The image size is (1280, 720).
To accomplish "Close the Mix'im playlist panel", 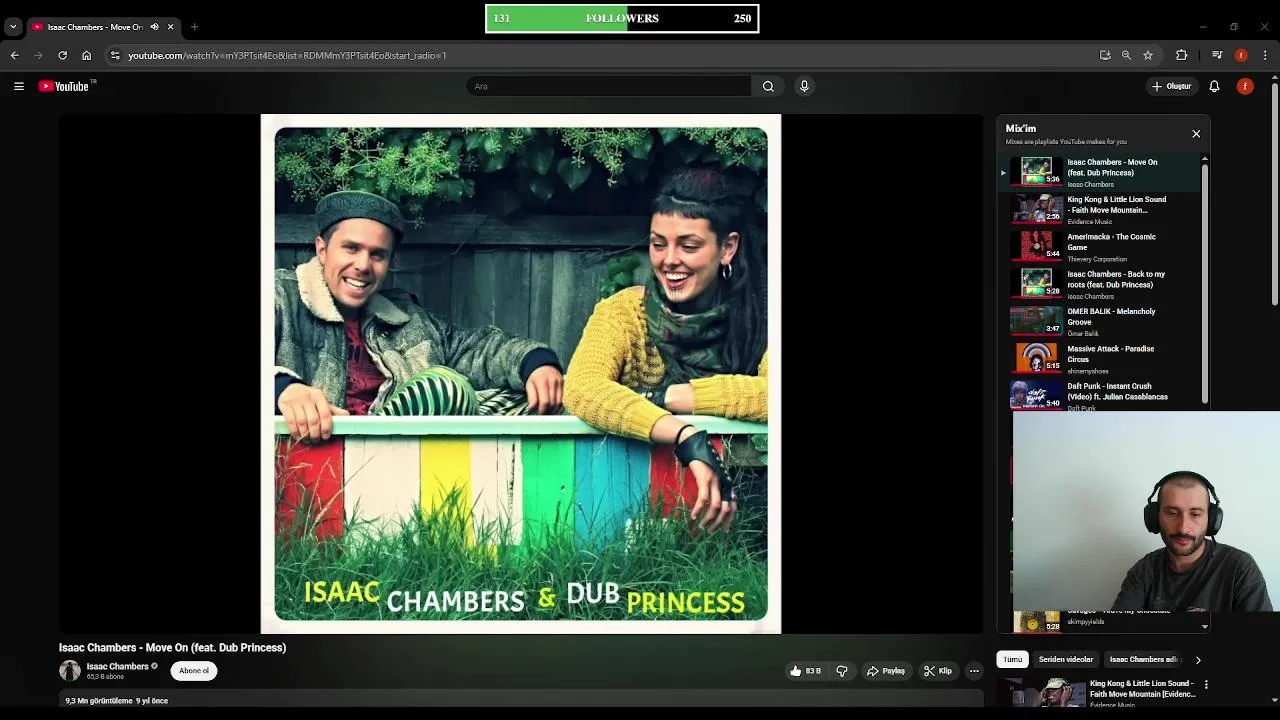I will click(x=1196, y=133).
